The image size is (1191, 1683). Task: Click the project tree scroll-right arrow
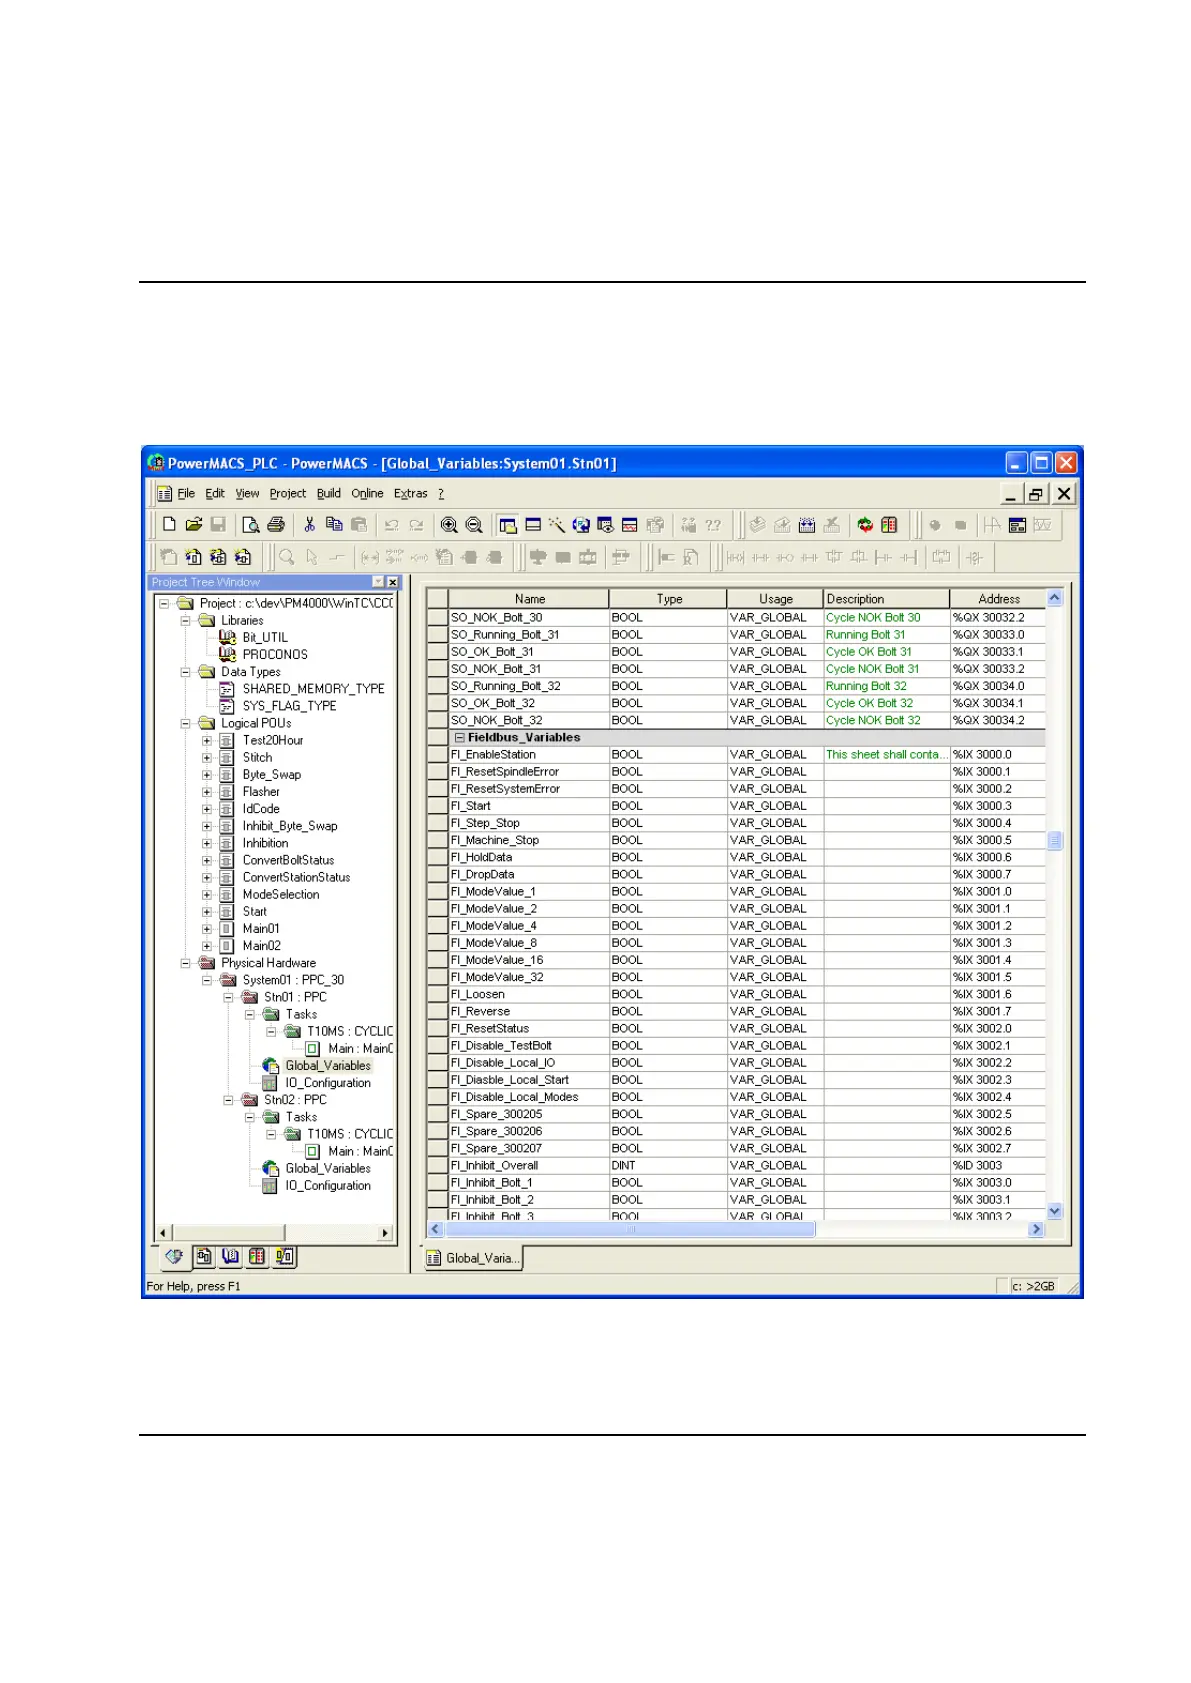coord(385,1233)
